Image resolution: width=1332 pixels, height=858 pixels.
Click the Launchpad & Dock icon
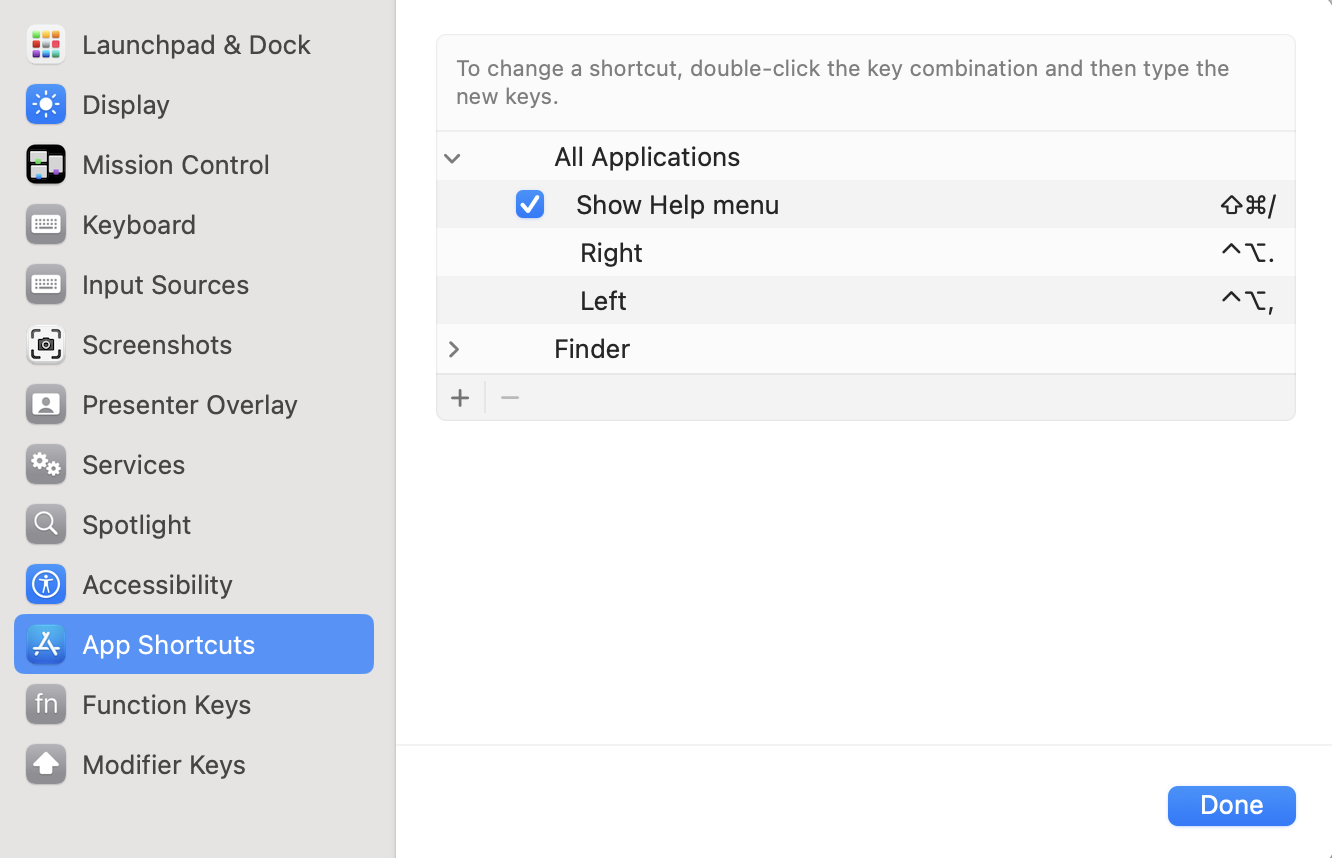[46, 44]
